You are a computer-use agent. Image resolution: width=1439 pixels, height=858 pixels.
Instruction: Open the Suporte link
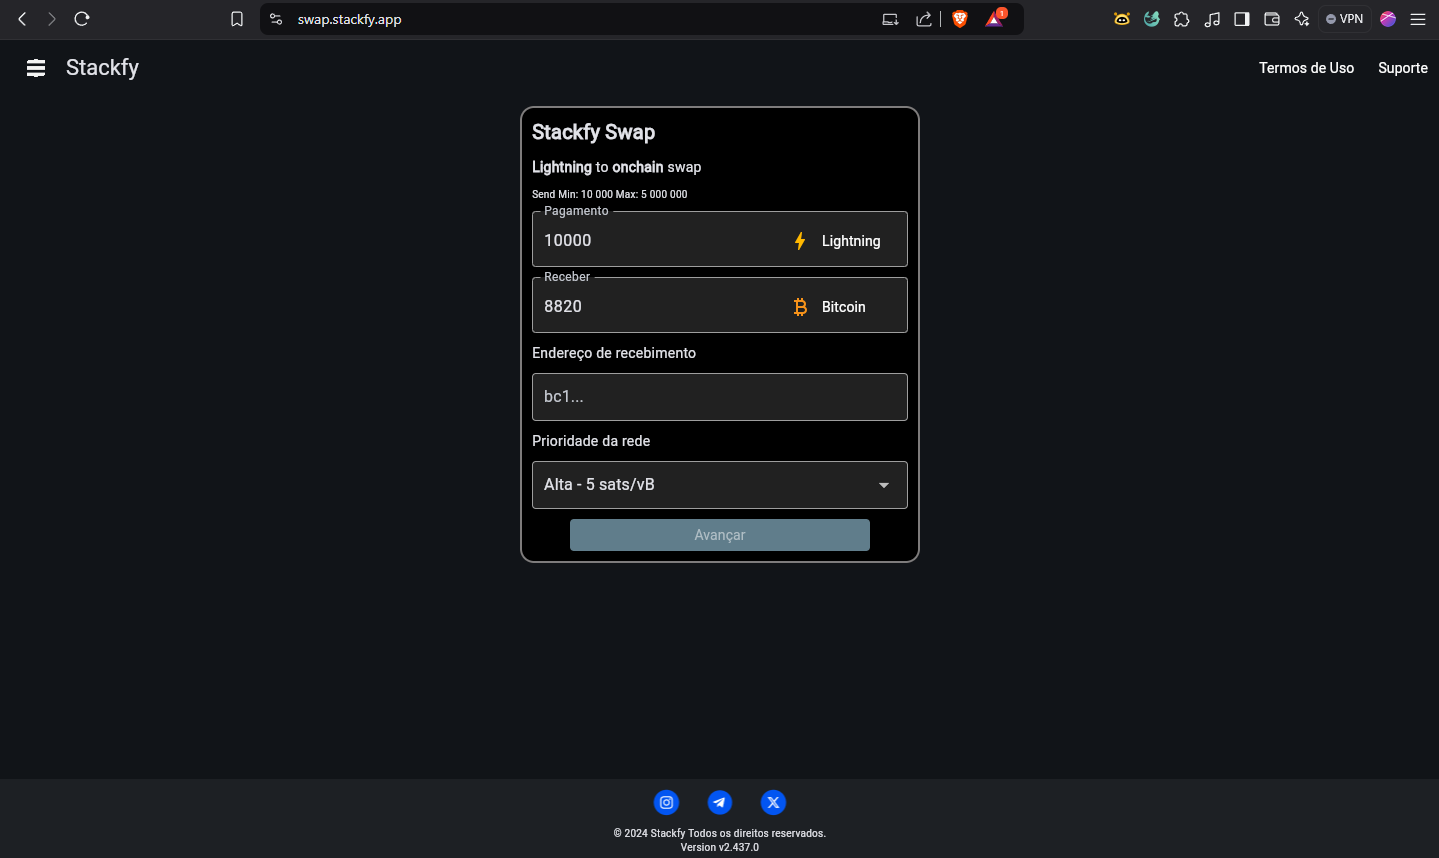(1403, 68)
